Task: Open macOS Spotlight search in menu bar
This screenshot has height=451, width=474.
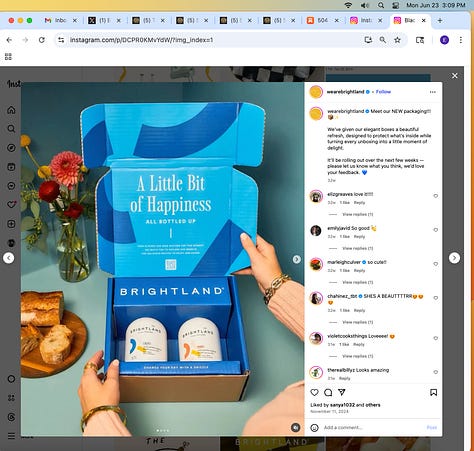Action: click(x=381, y=5)
